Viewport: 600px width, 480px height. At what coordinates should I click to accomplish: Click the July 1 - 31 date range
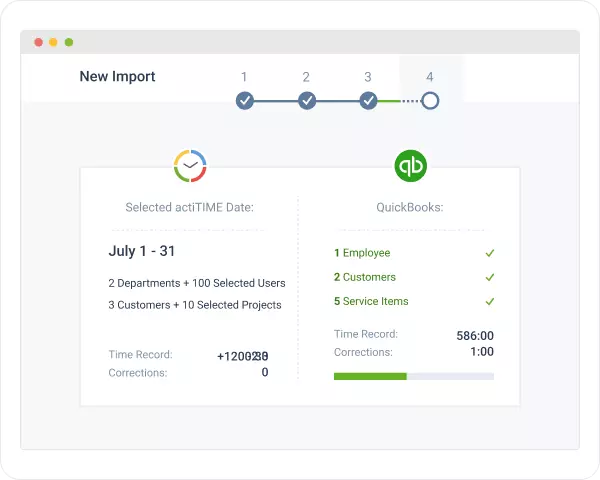[x=142, y=251]
